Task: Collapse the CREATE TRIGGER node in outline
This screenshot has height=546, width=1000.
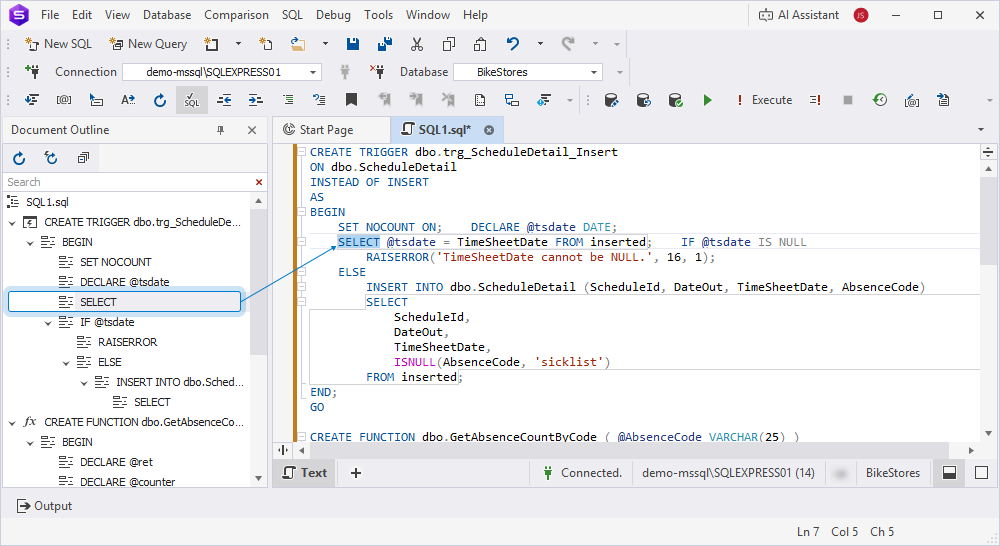Action: (12, 223)
